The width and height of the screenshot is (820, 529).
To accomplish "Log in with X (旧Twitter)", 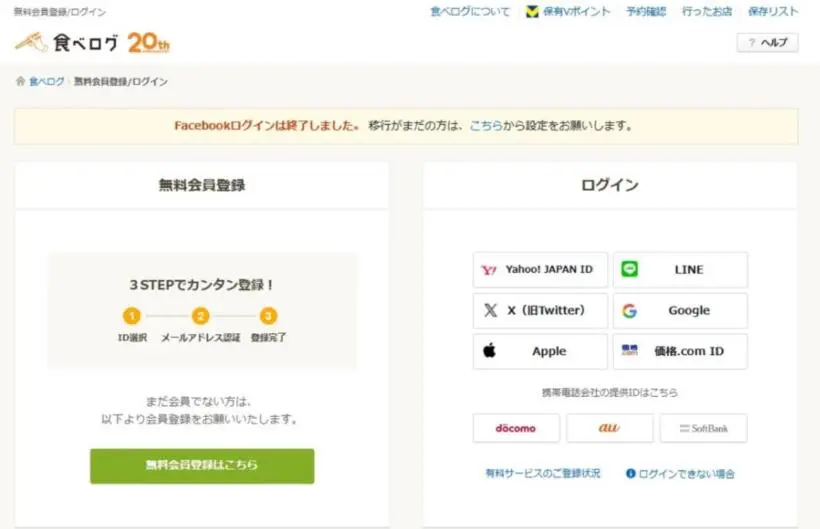I will pyautogui.click(x=540, y=310).
